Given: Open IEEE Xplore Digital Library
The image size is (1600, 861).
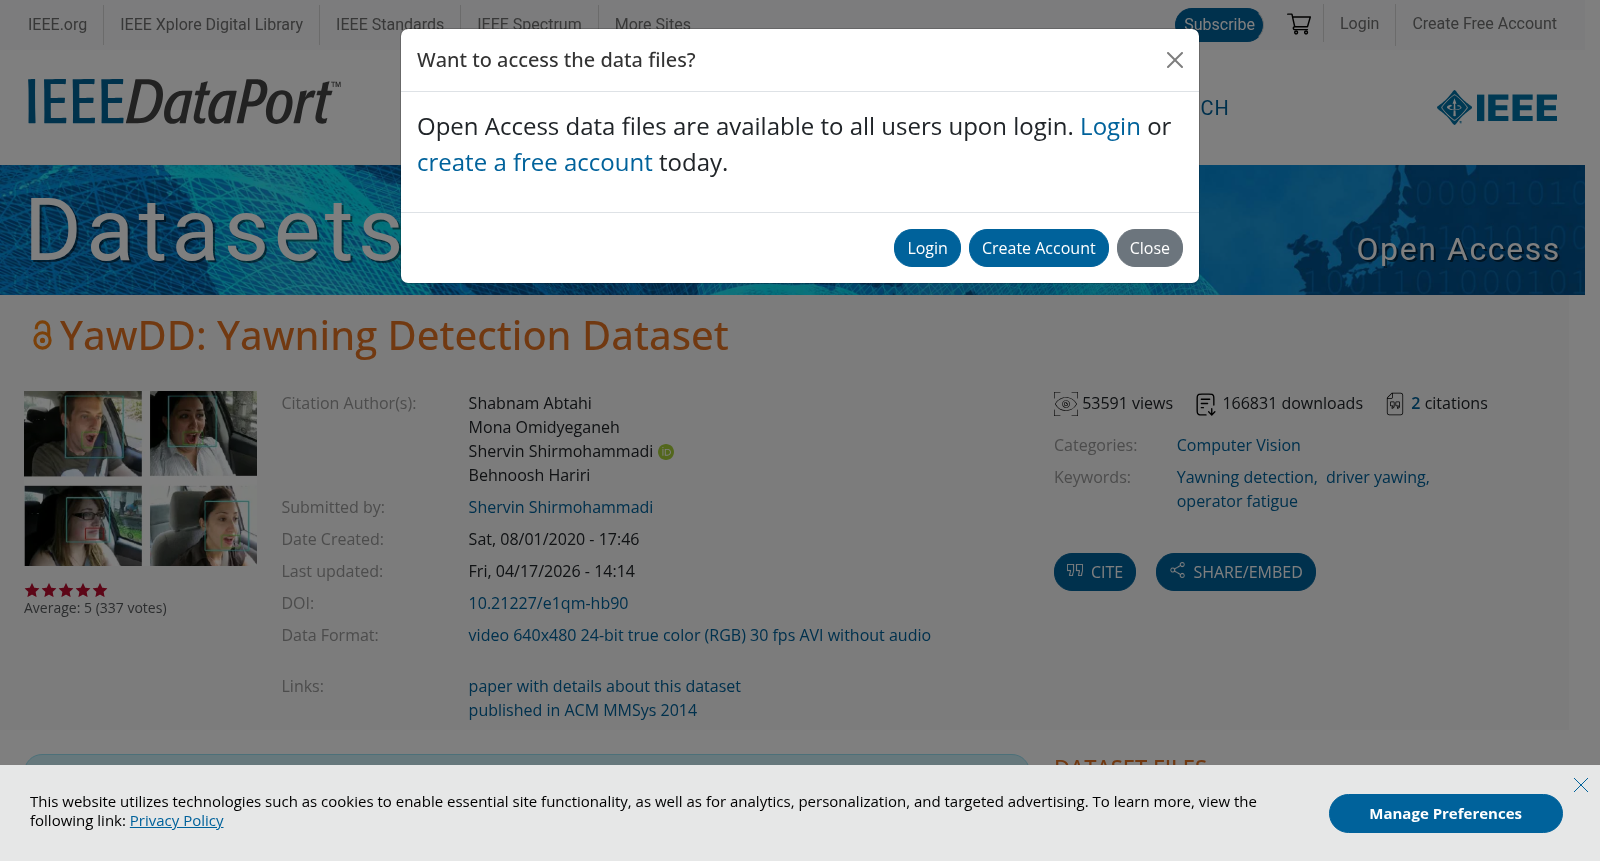Looking at the screenshot, I should [x=211, y=24].
